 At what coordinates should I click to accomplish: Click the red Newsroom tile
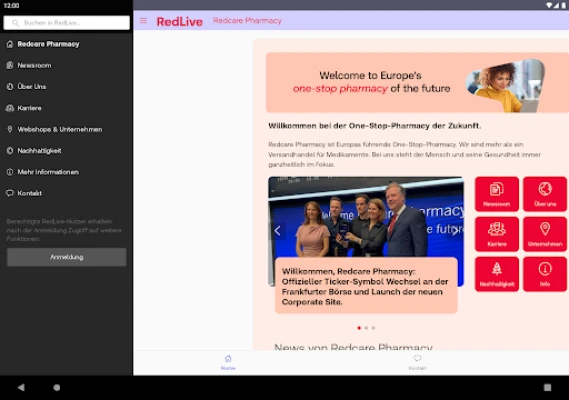pyautogui.click(x=496, y=194)
